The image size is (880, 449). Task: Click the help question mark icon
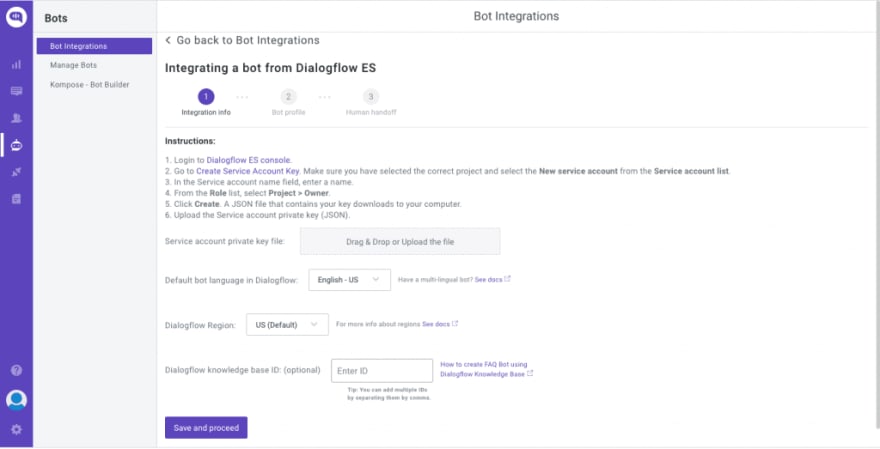click(16, 370)
